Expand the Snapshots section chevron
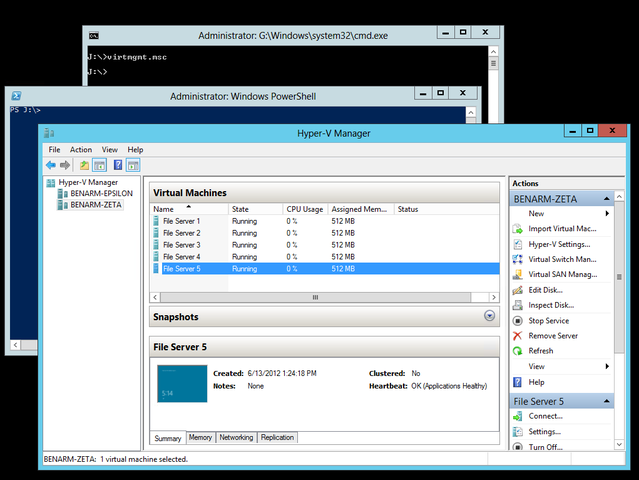 pyautogui.click(x=489, y=316)
